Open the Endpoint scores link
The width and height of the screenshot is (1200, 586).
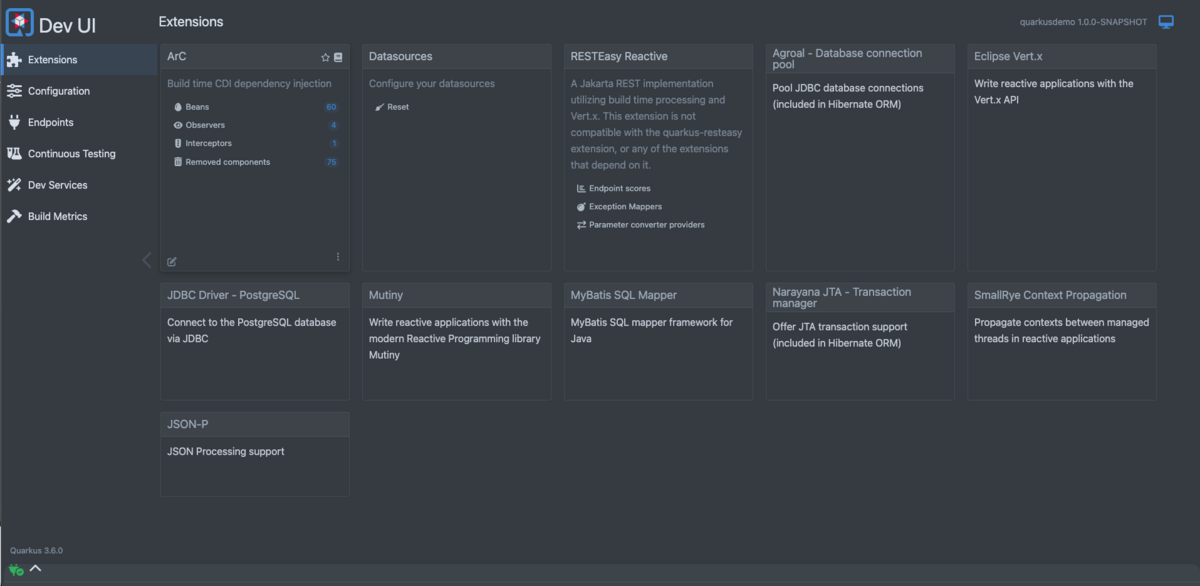coord(620,188)
